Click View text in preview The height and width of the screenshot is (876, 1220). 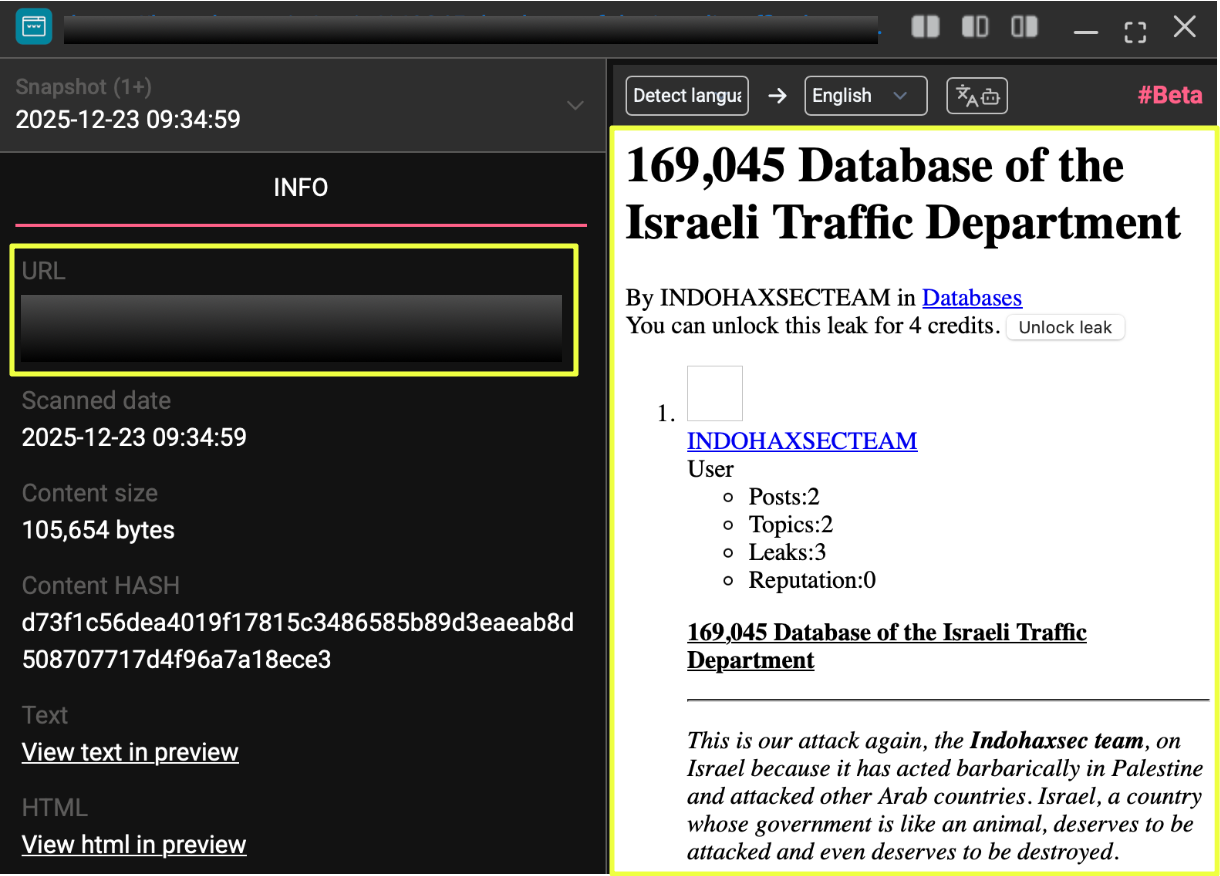click(130, 753)
